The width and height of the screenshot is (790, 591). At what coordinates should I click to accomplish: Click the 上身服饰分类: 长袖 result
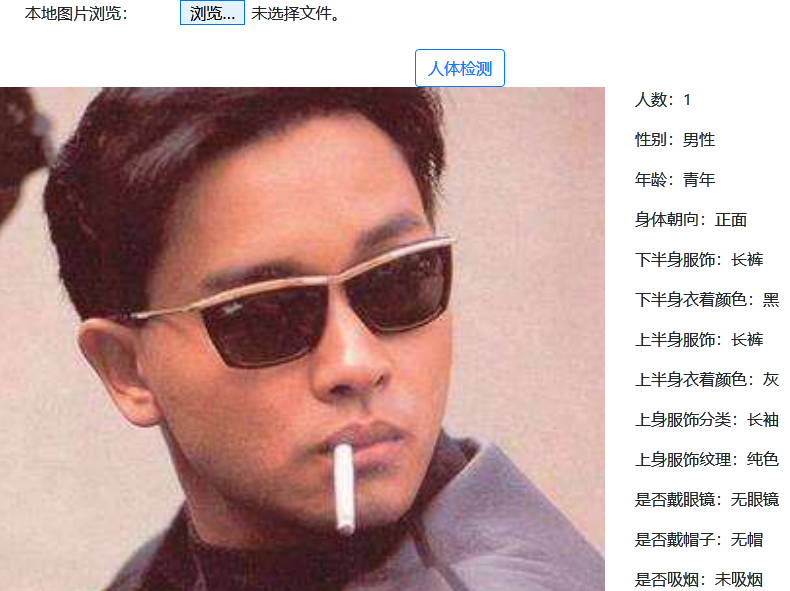click(707, 420)
